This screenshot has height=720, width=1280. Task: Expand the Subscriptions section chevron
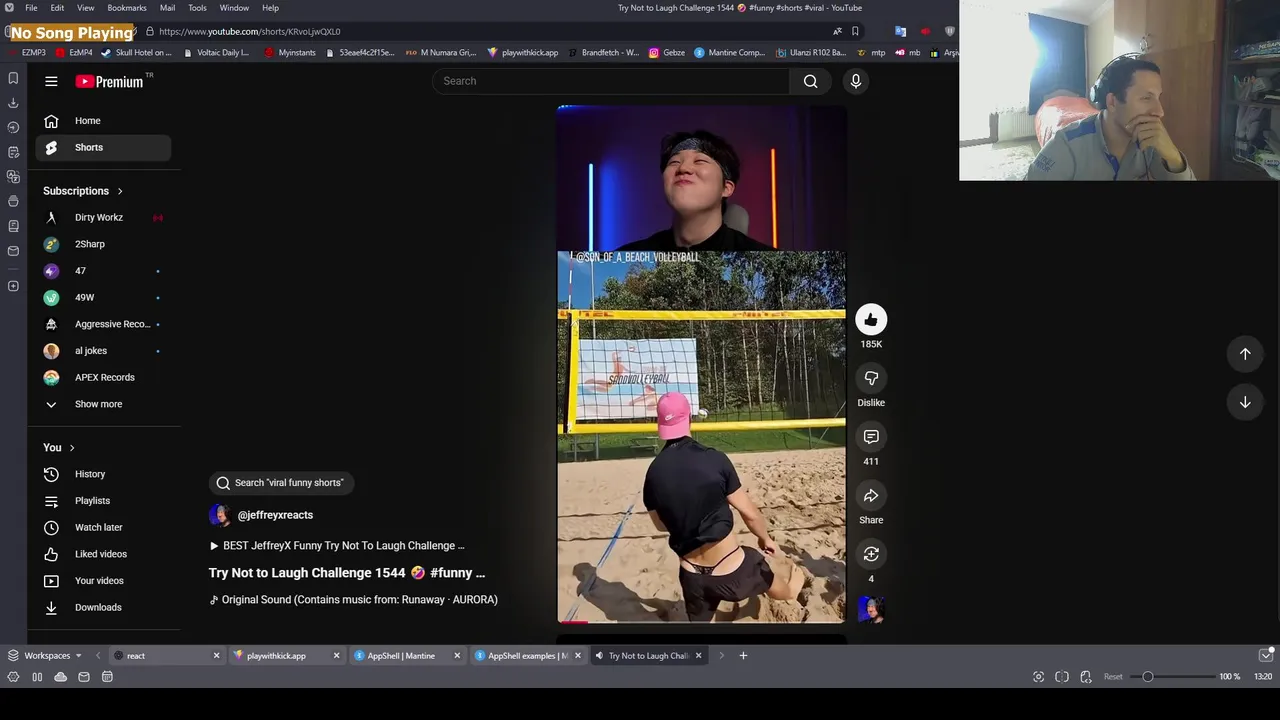coord(120,191)
